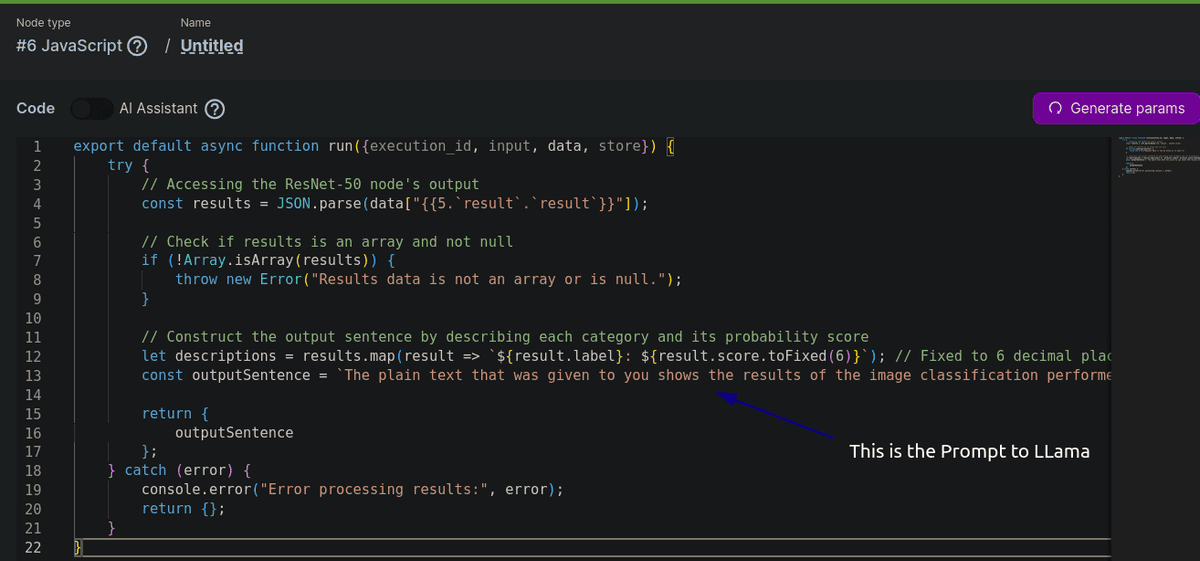
Task: Click the help icon next to AI Assistant
Action: [x=214, y=108]
